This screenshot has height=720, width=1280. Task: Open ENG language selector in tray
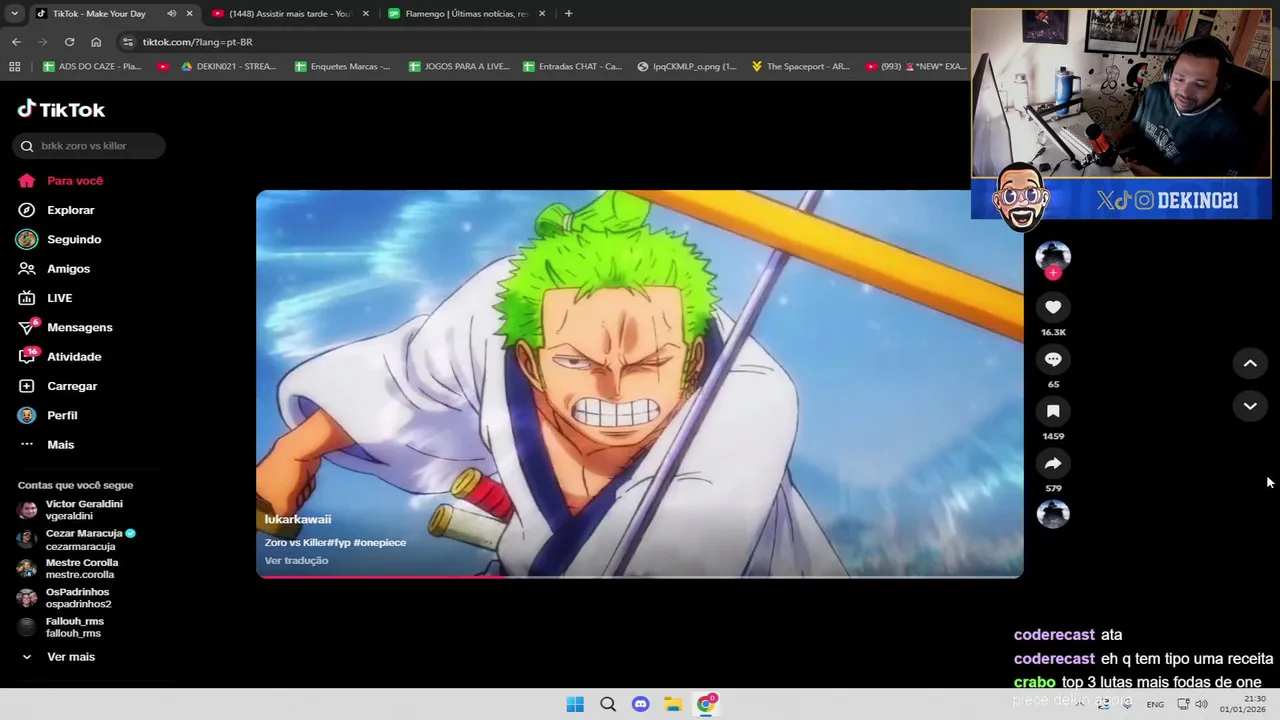[1155, 704]
